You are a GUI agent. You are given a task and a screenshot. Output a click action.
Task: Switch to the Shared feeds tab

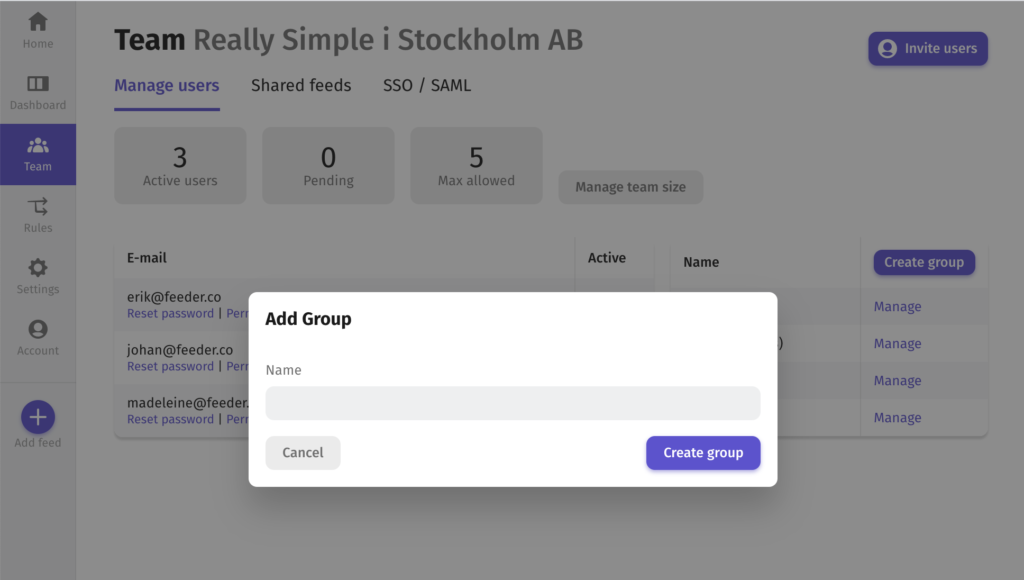point(301,86)
